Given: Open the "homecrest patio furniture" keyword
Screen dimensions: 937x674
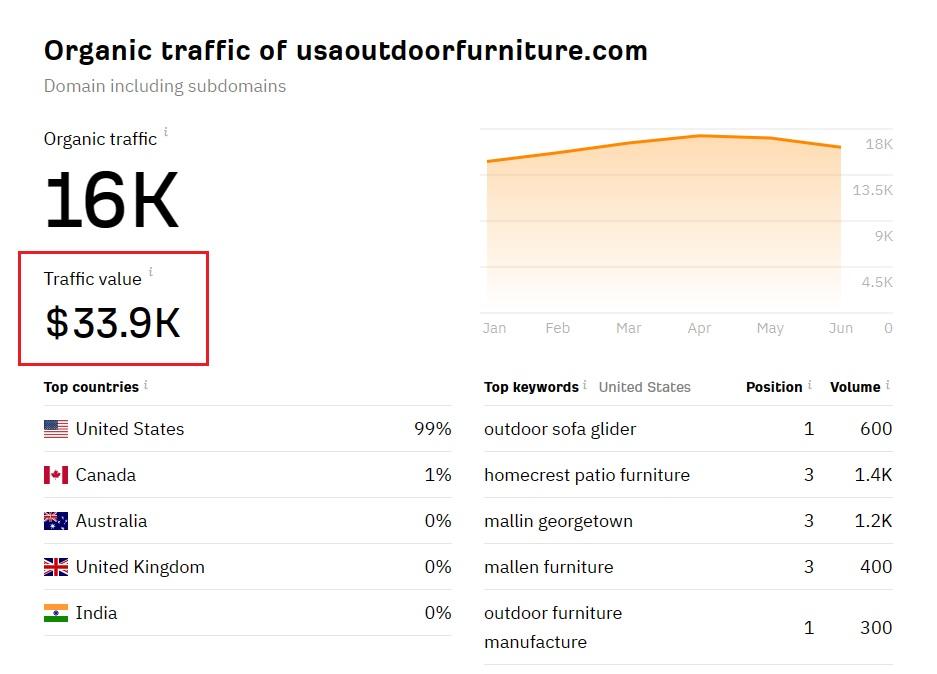Looking at the screenshot, I should tap(587, 475).
